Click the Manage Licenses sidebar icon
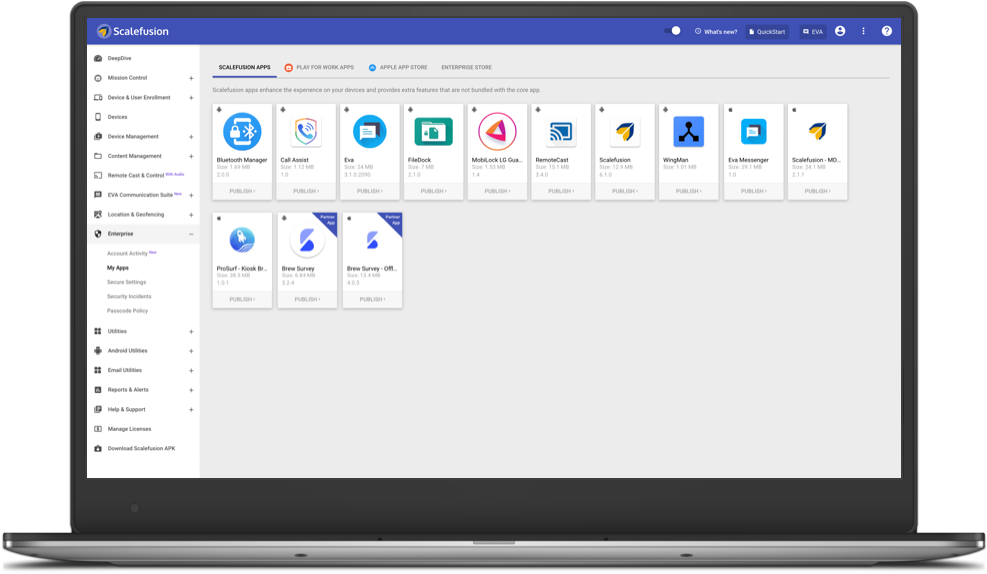 [x=98, y=429]
